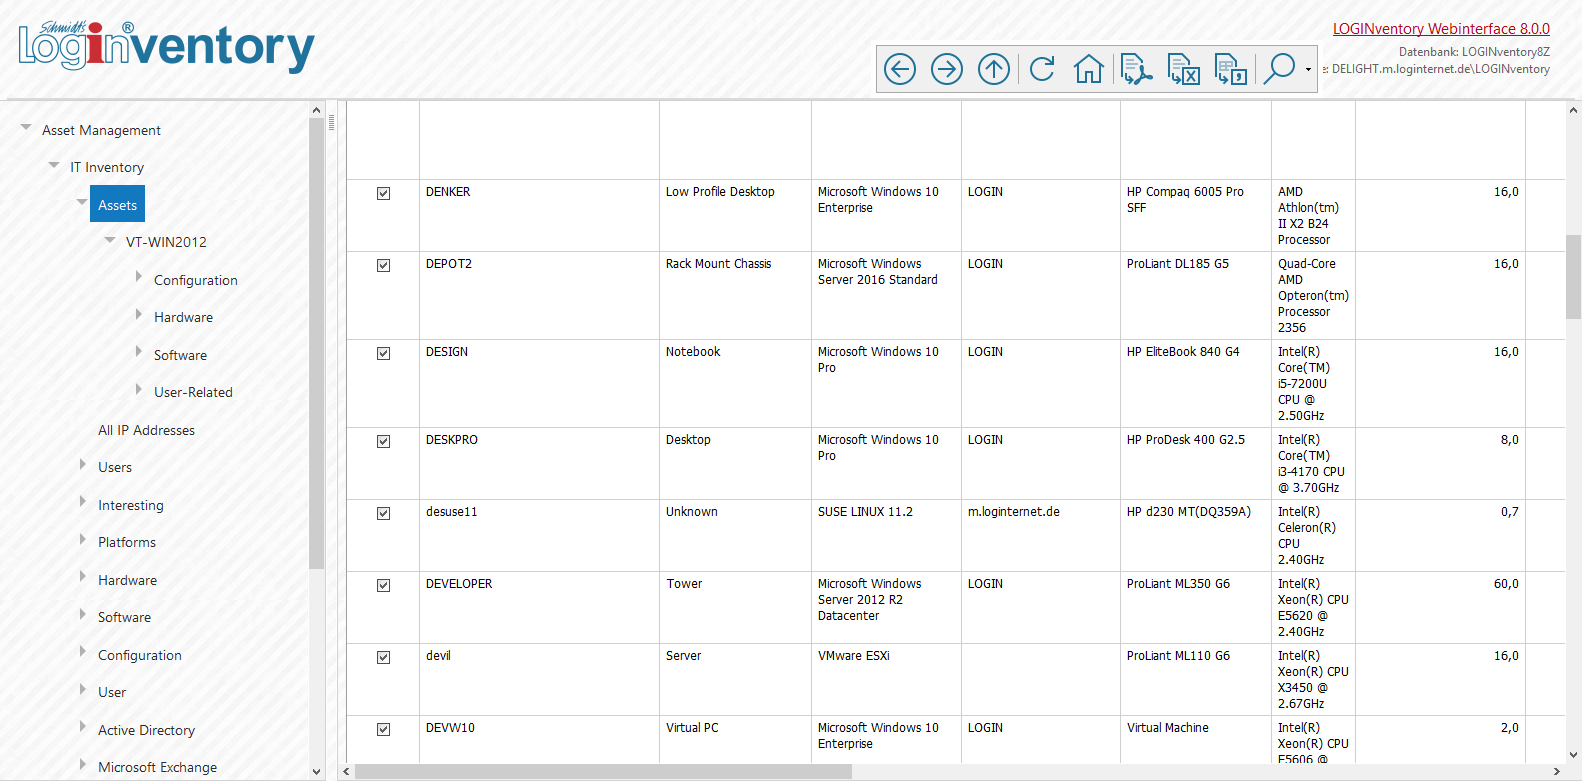Expand the Platforms tree node
This screenshot has height=781, width=1582.
[83, 539]
